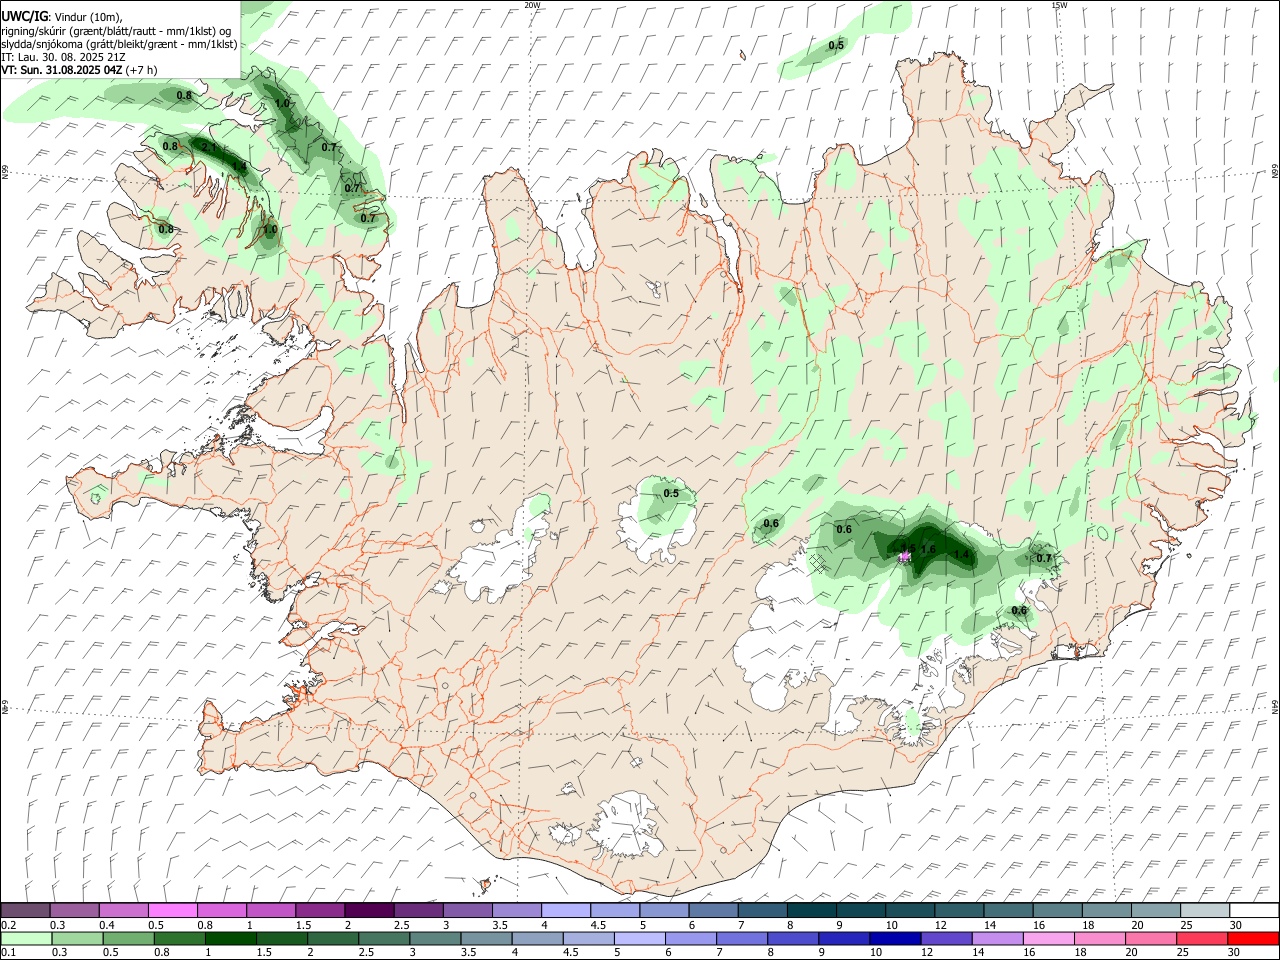Image resolution: width=1280 pixels, height=960 pixels.
Task: Click the '(+7 h)' forecast offset text
Action: (x=143, y=70)
